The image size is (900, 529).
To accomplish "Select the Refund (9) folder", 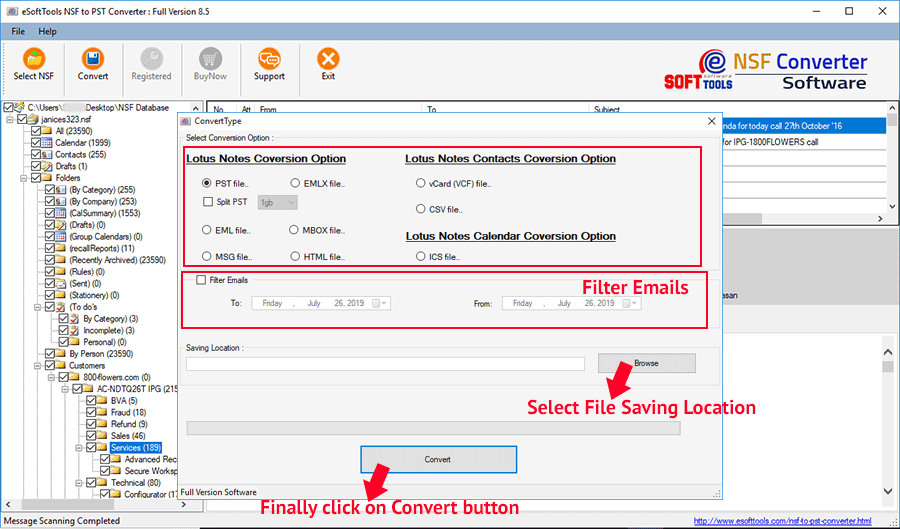I will tap(129, 424).
